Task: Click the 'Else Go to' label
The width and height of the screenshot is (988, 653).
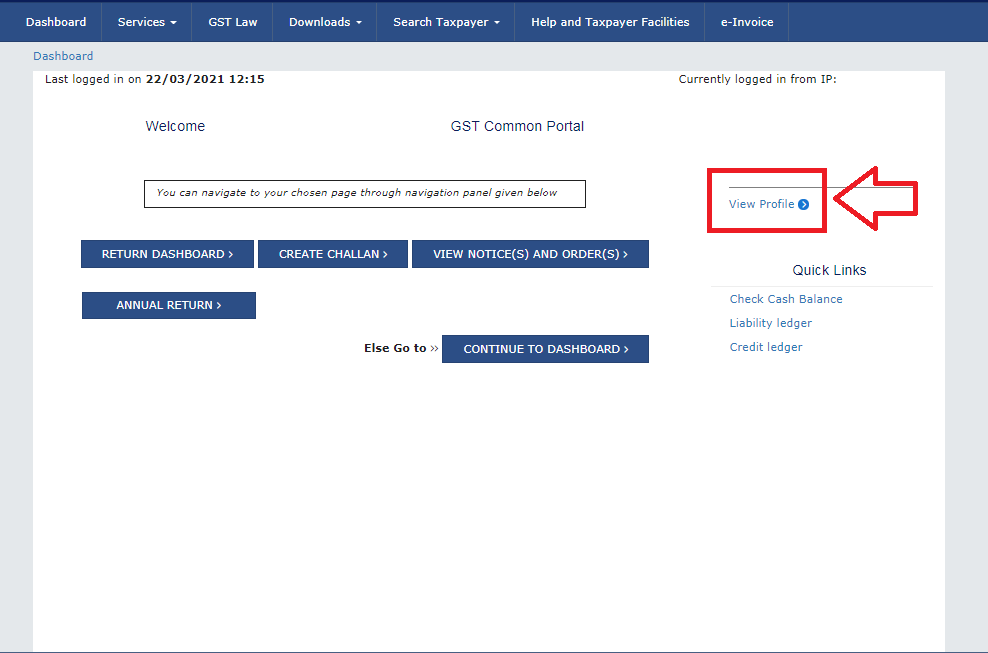Action: pos(395,348)
